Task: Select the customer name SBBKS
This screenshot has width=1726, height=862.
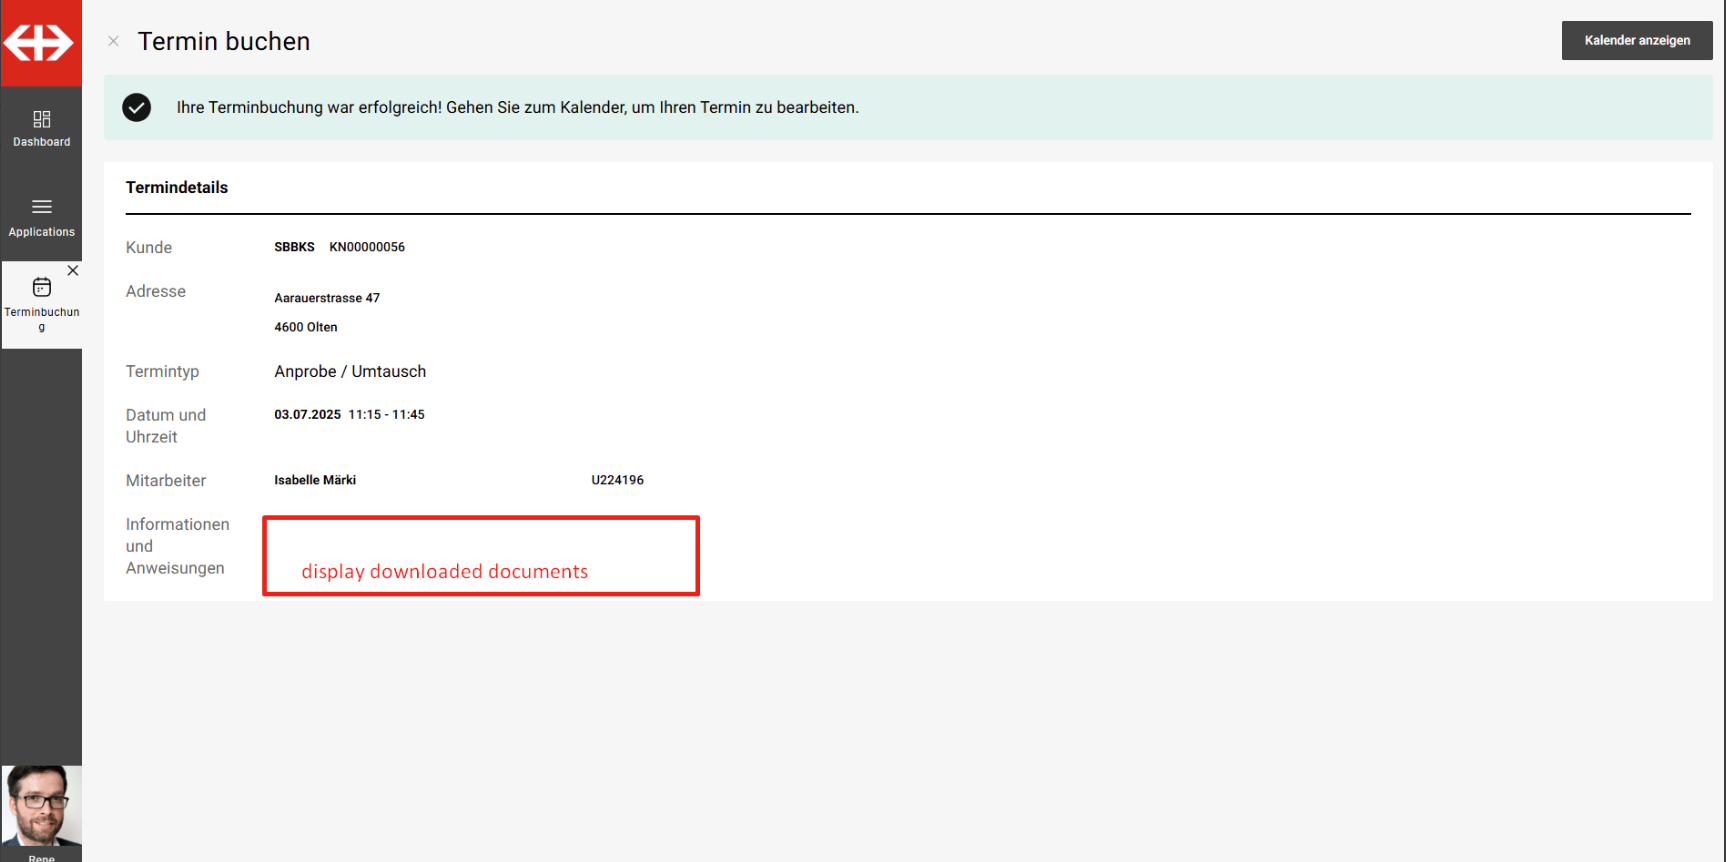Action: [294, 247]
